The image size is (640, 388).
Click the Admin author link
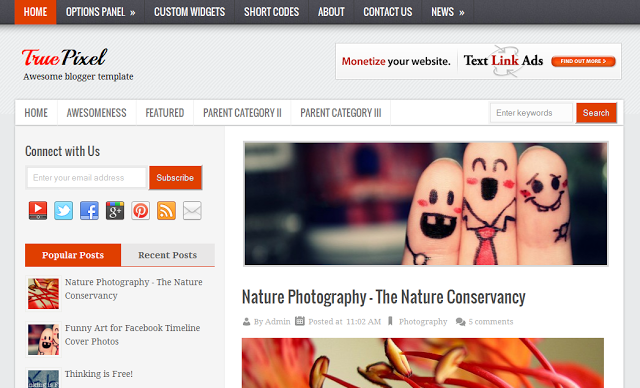pos(278,321)
